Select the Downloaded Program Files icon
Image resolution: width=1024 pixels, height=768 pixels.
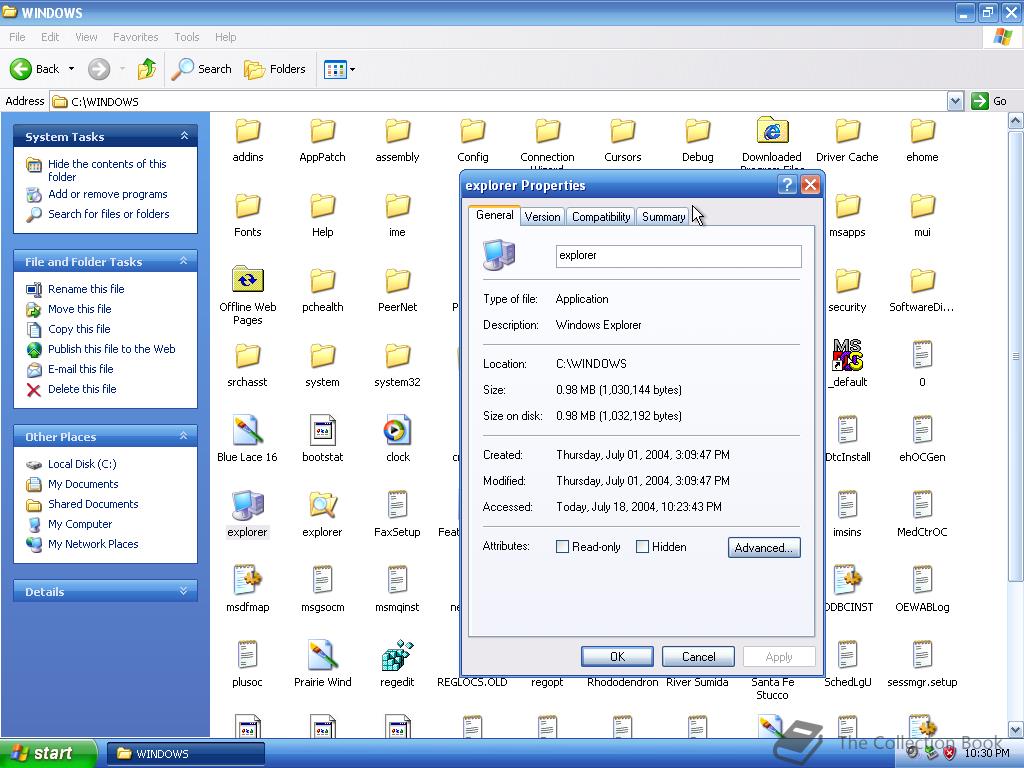coord(773,130)
